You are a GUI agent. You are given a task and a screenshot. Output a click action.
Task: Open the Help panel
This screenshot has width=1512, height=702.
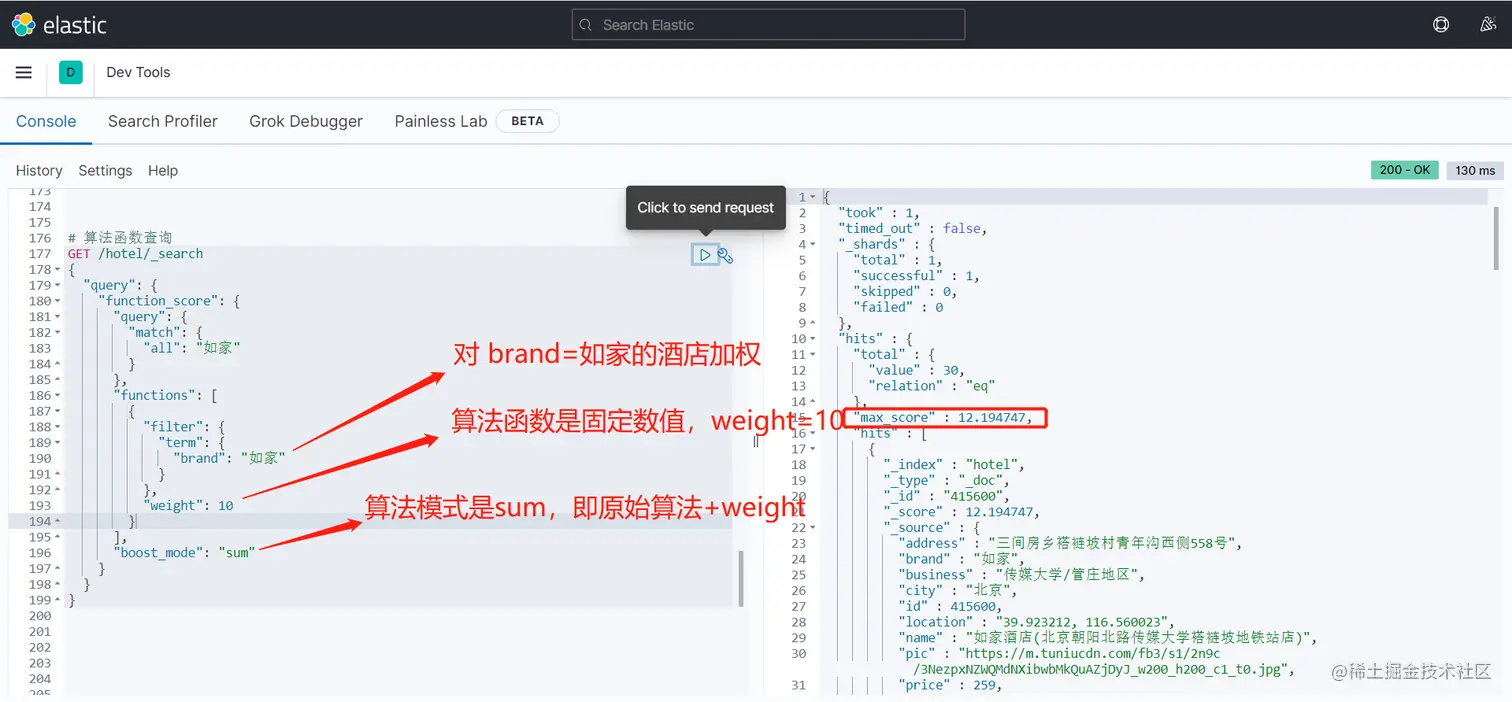pos(163,171)
